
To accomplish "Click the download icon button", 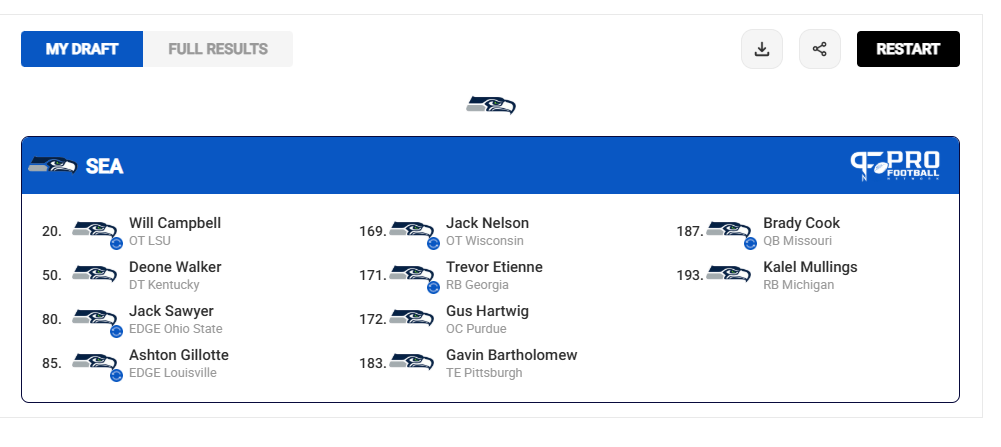I will (762, 49).
